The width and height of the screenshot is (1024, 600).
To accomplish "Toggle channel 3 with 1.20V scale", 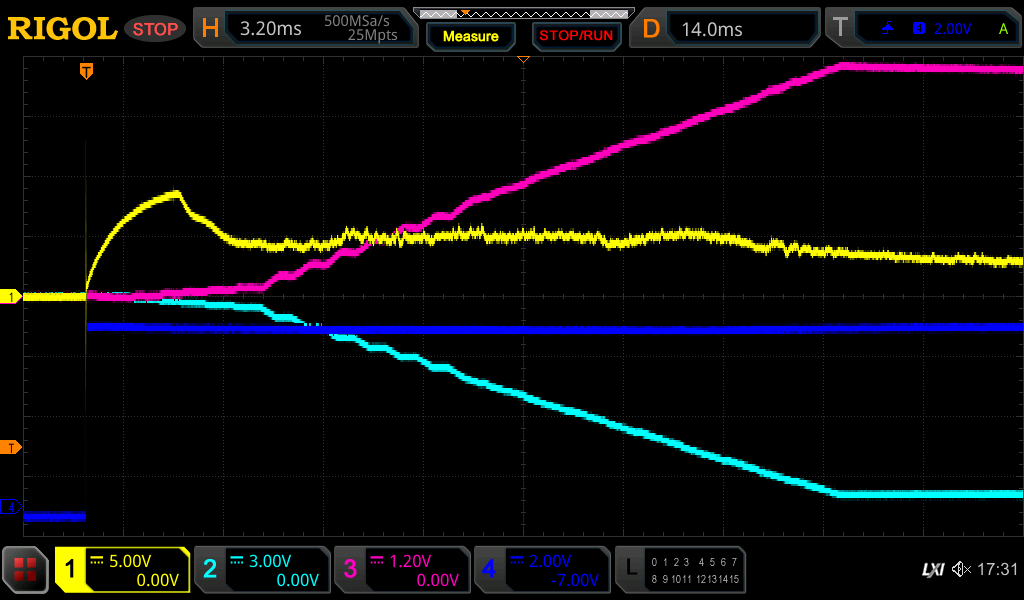I will [402, 569].
